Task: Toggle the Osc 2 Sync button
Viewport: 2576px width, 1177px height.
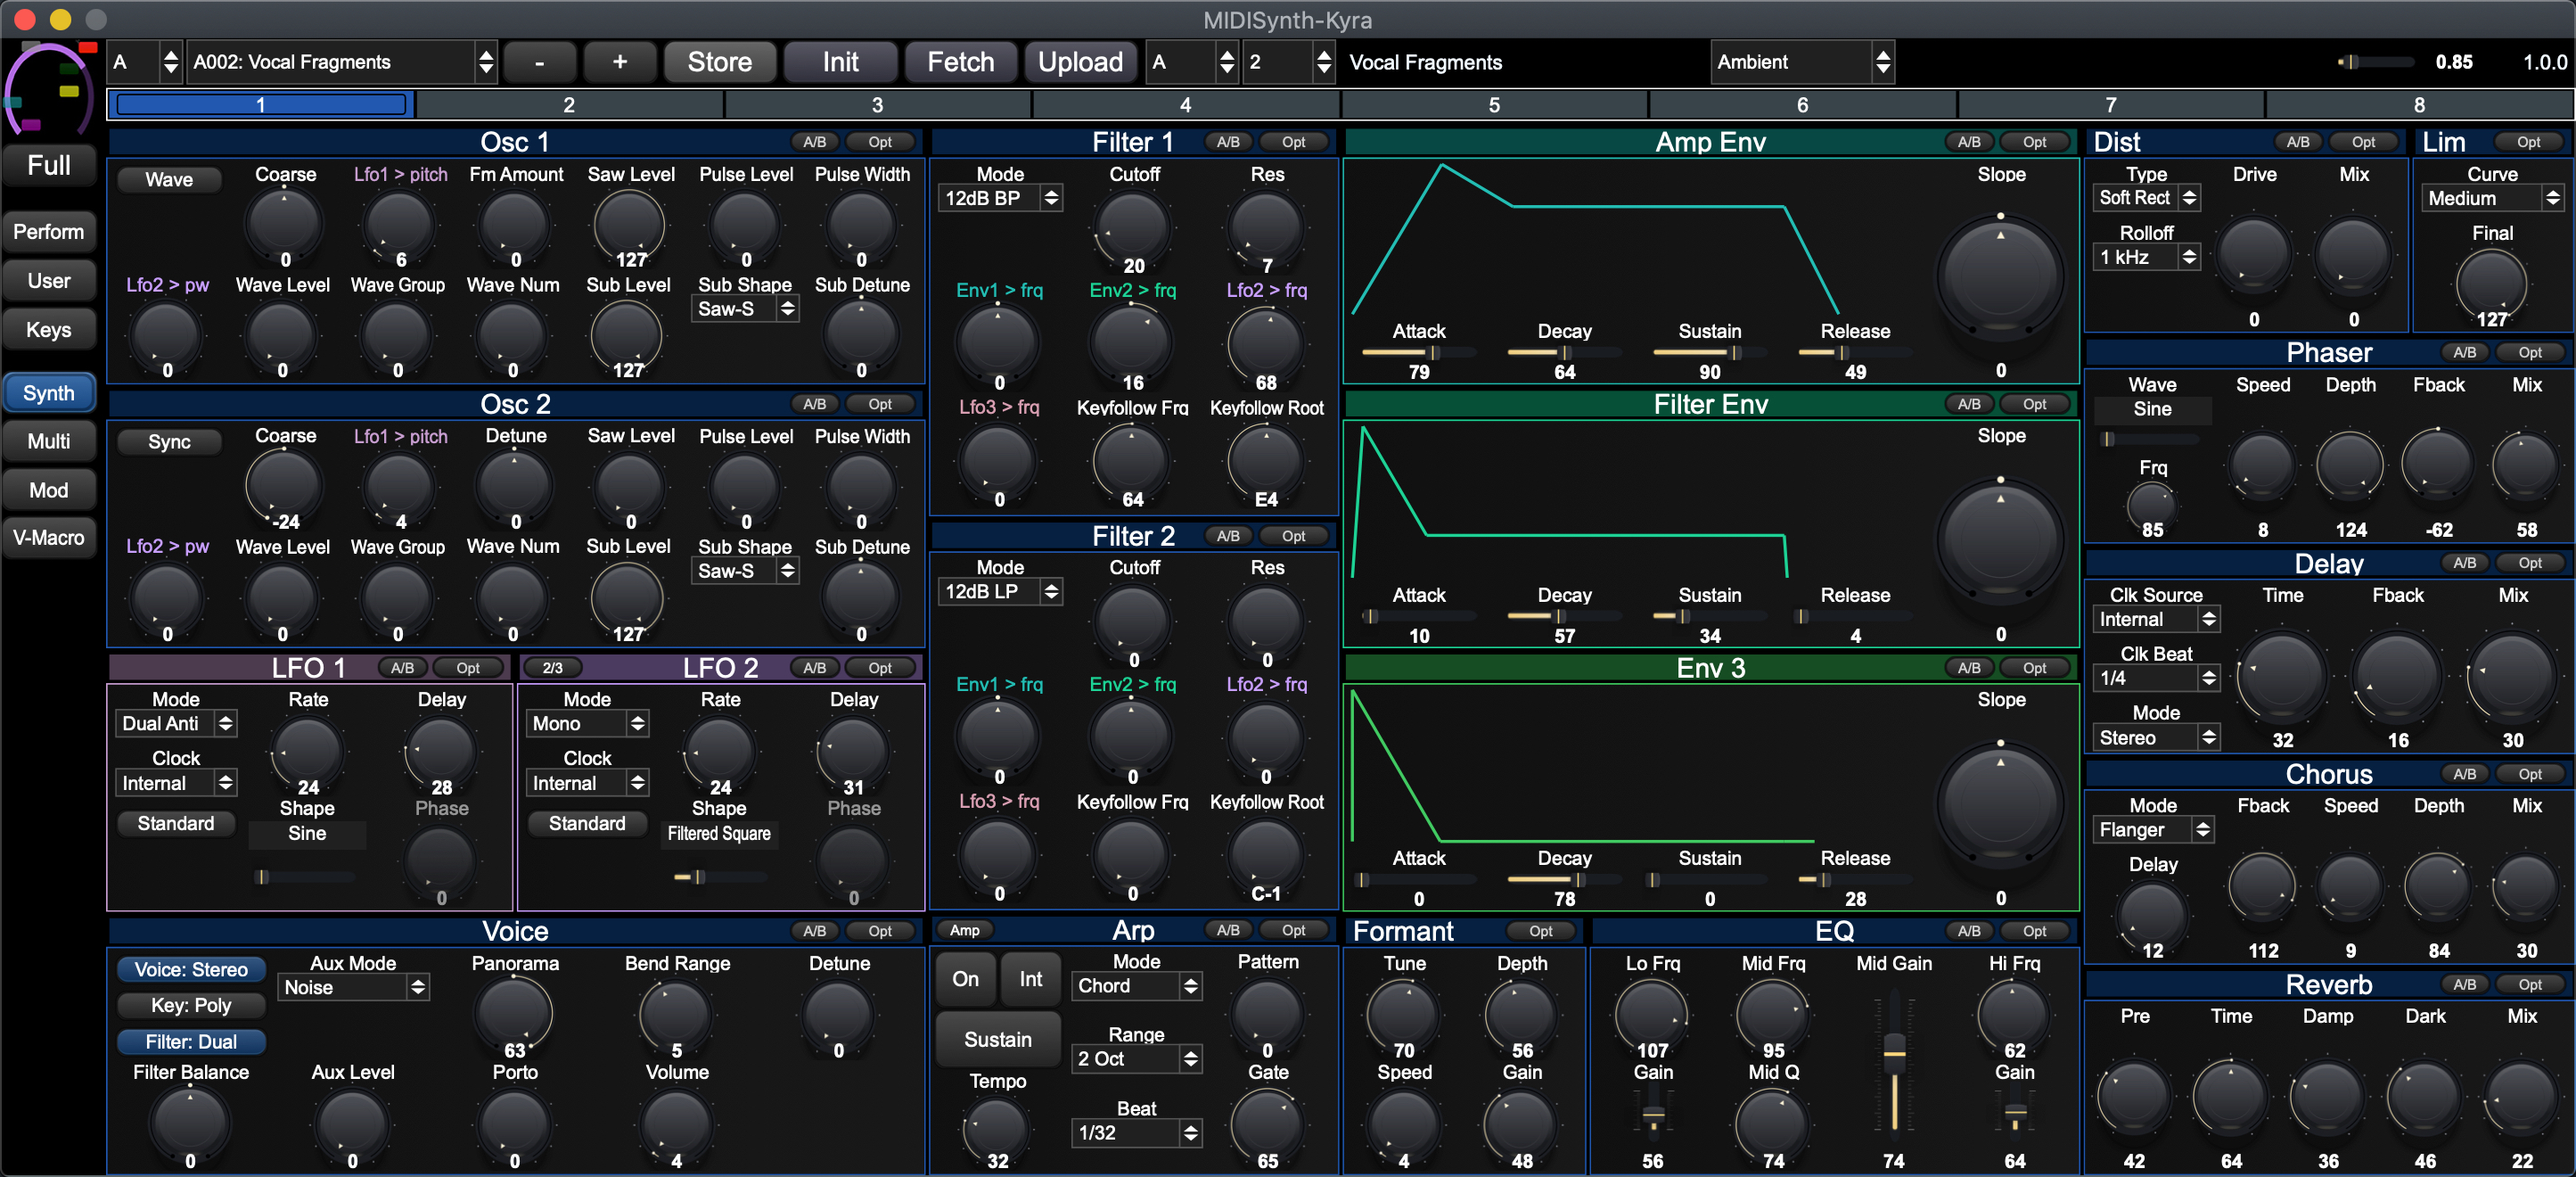Action: [169, 442]
